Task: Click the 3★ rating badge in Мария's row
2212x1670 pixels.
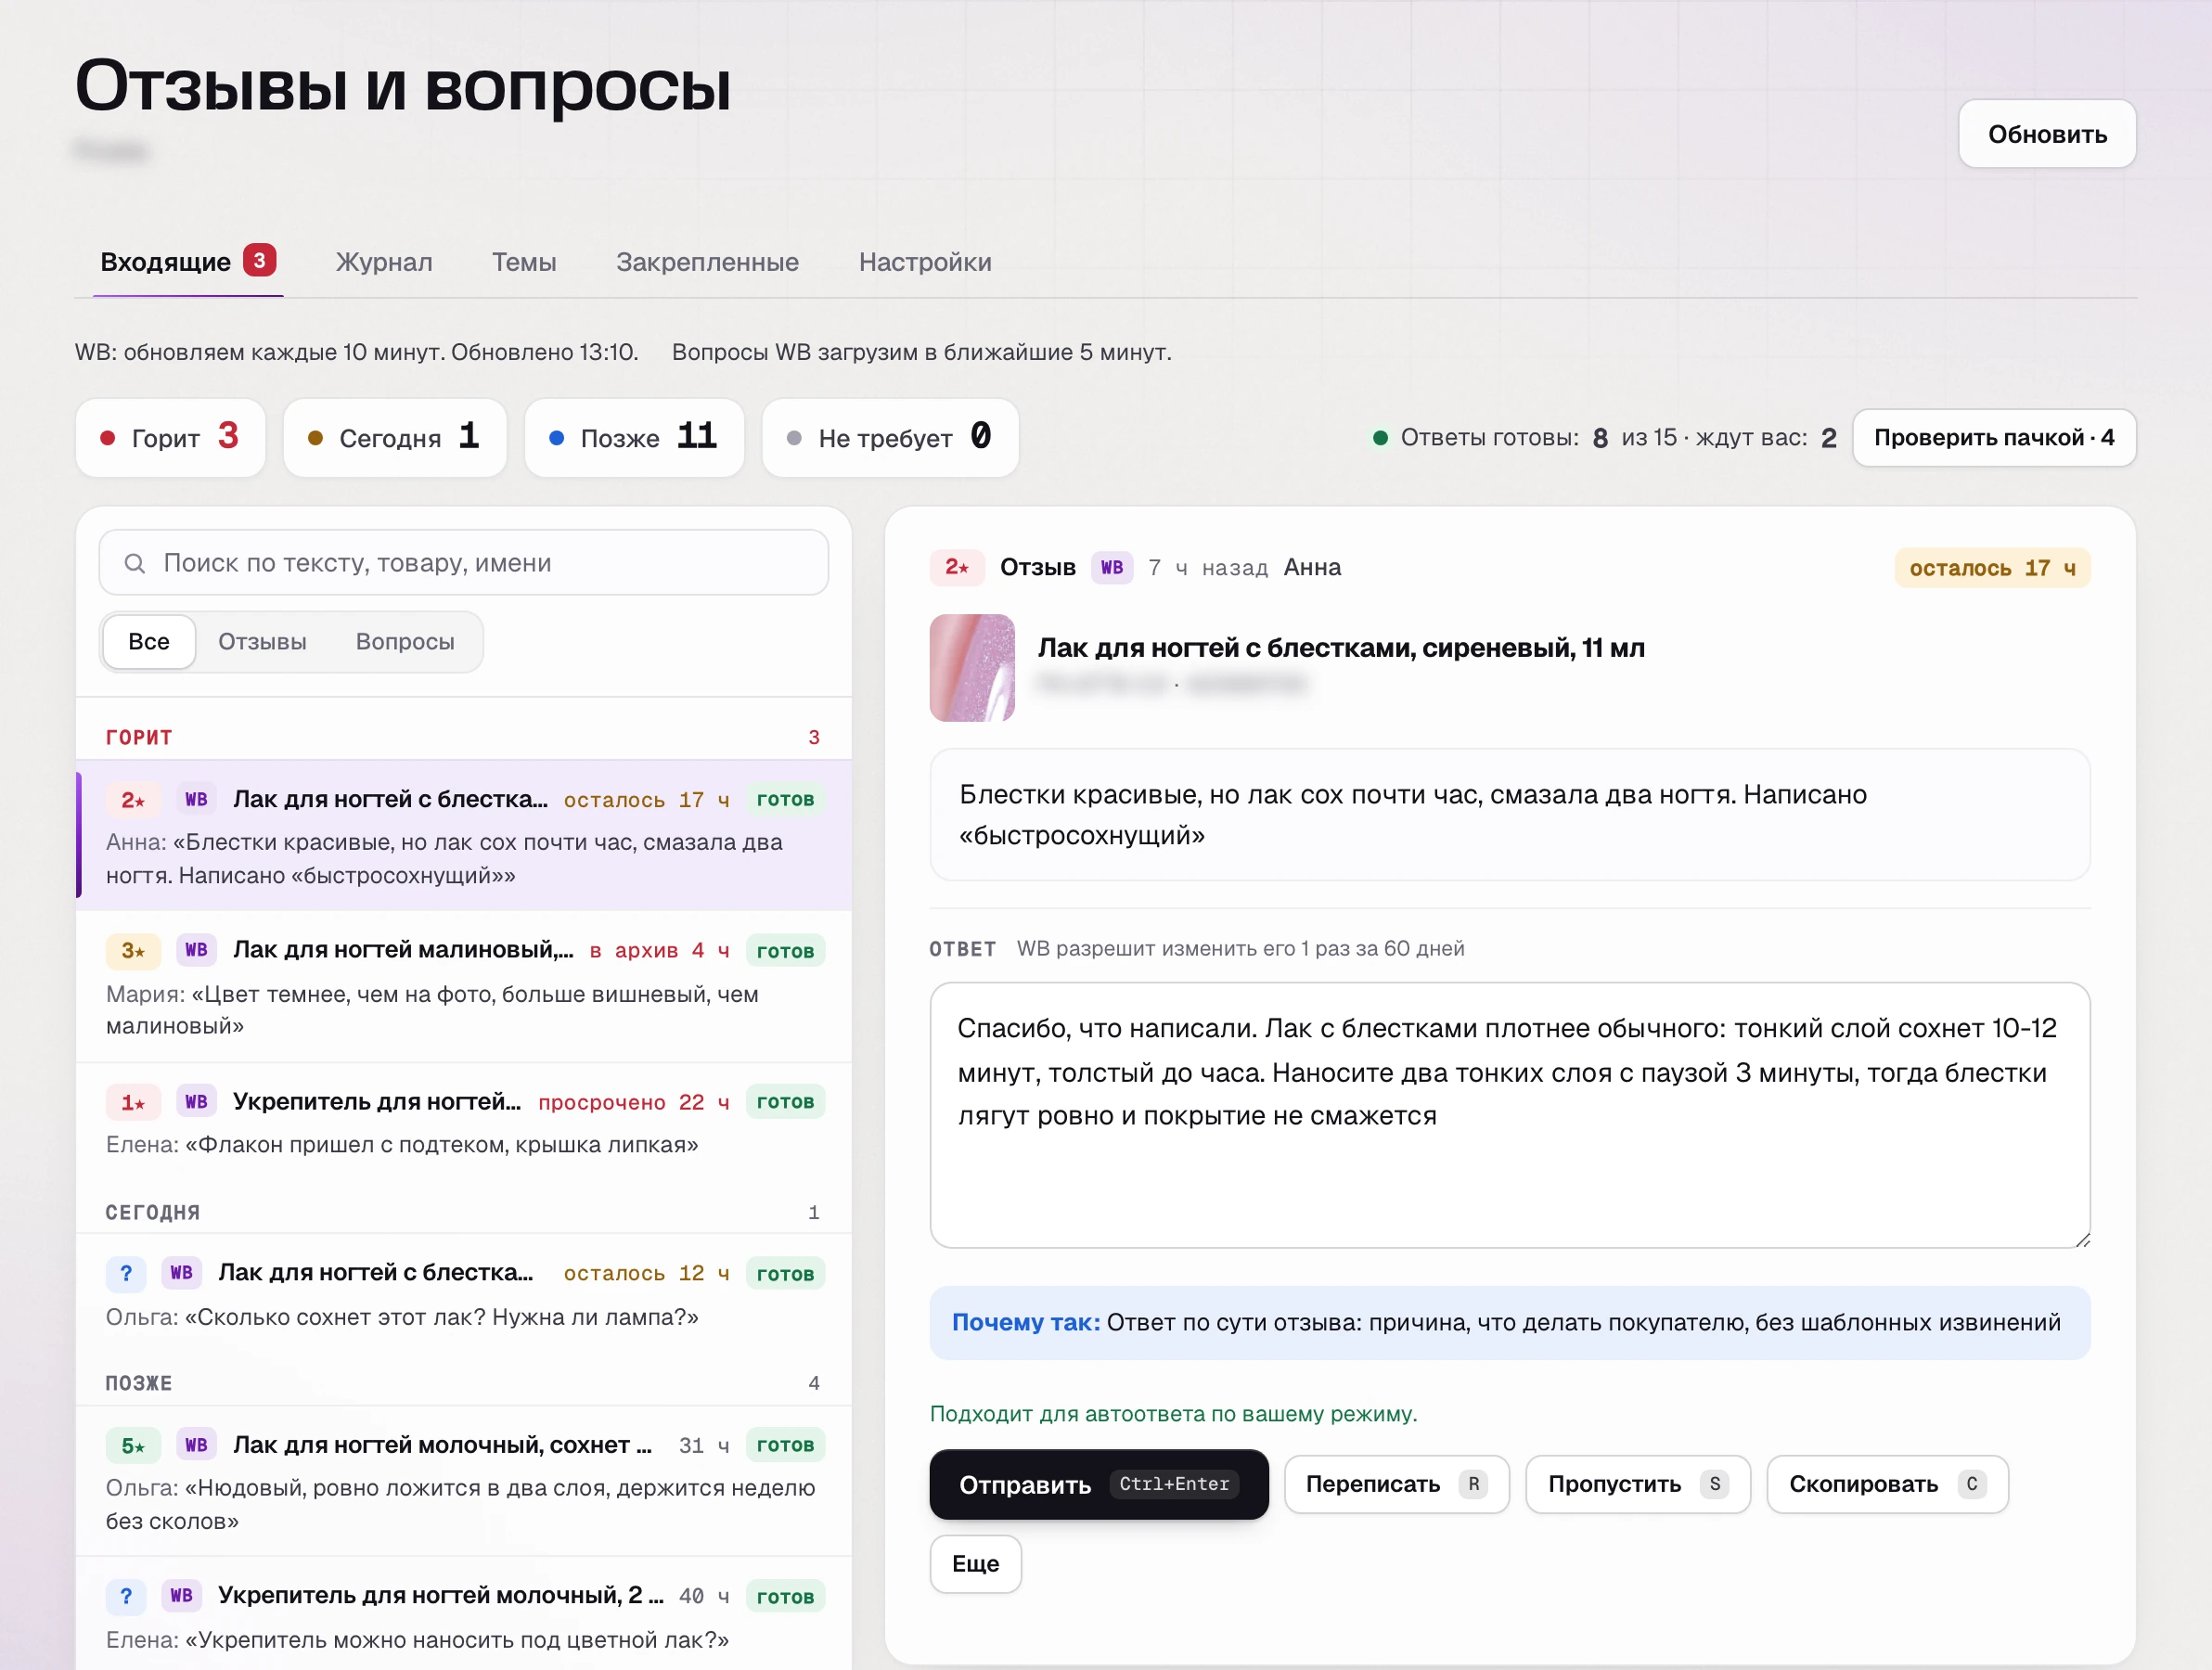Action: tap(133, 951)
